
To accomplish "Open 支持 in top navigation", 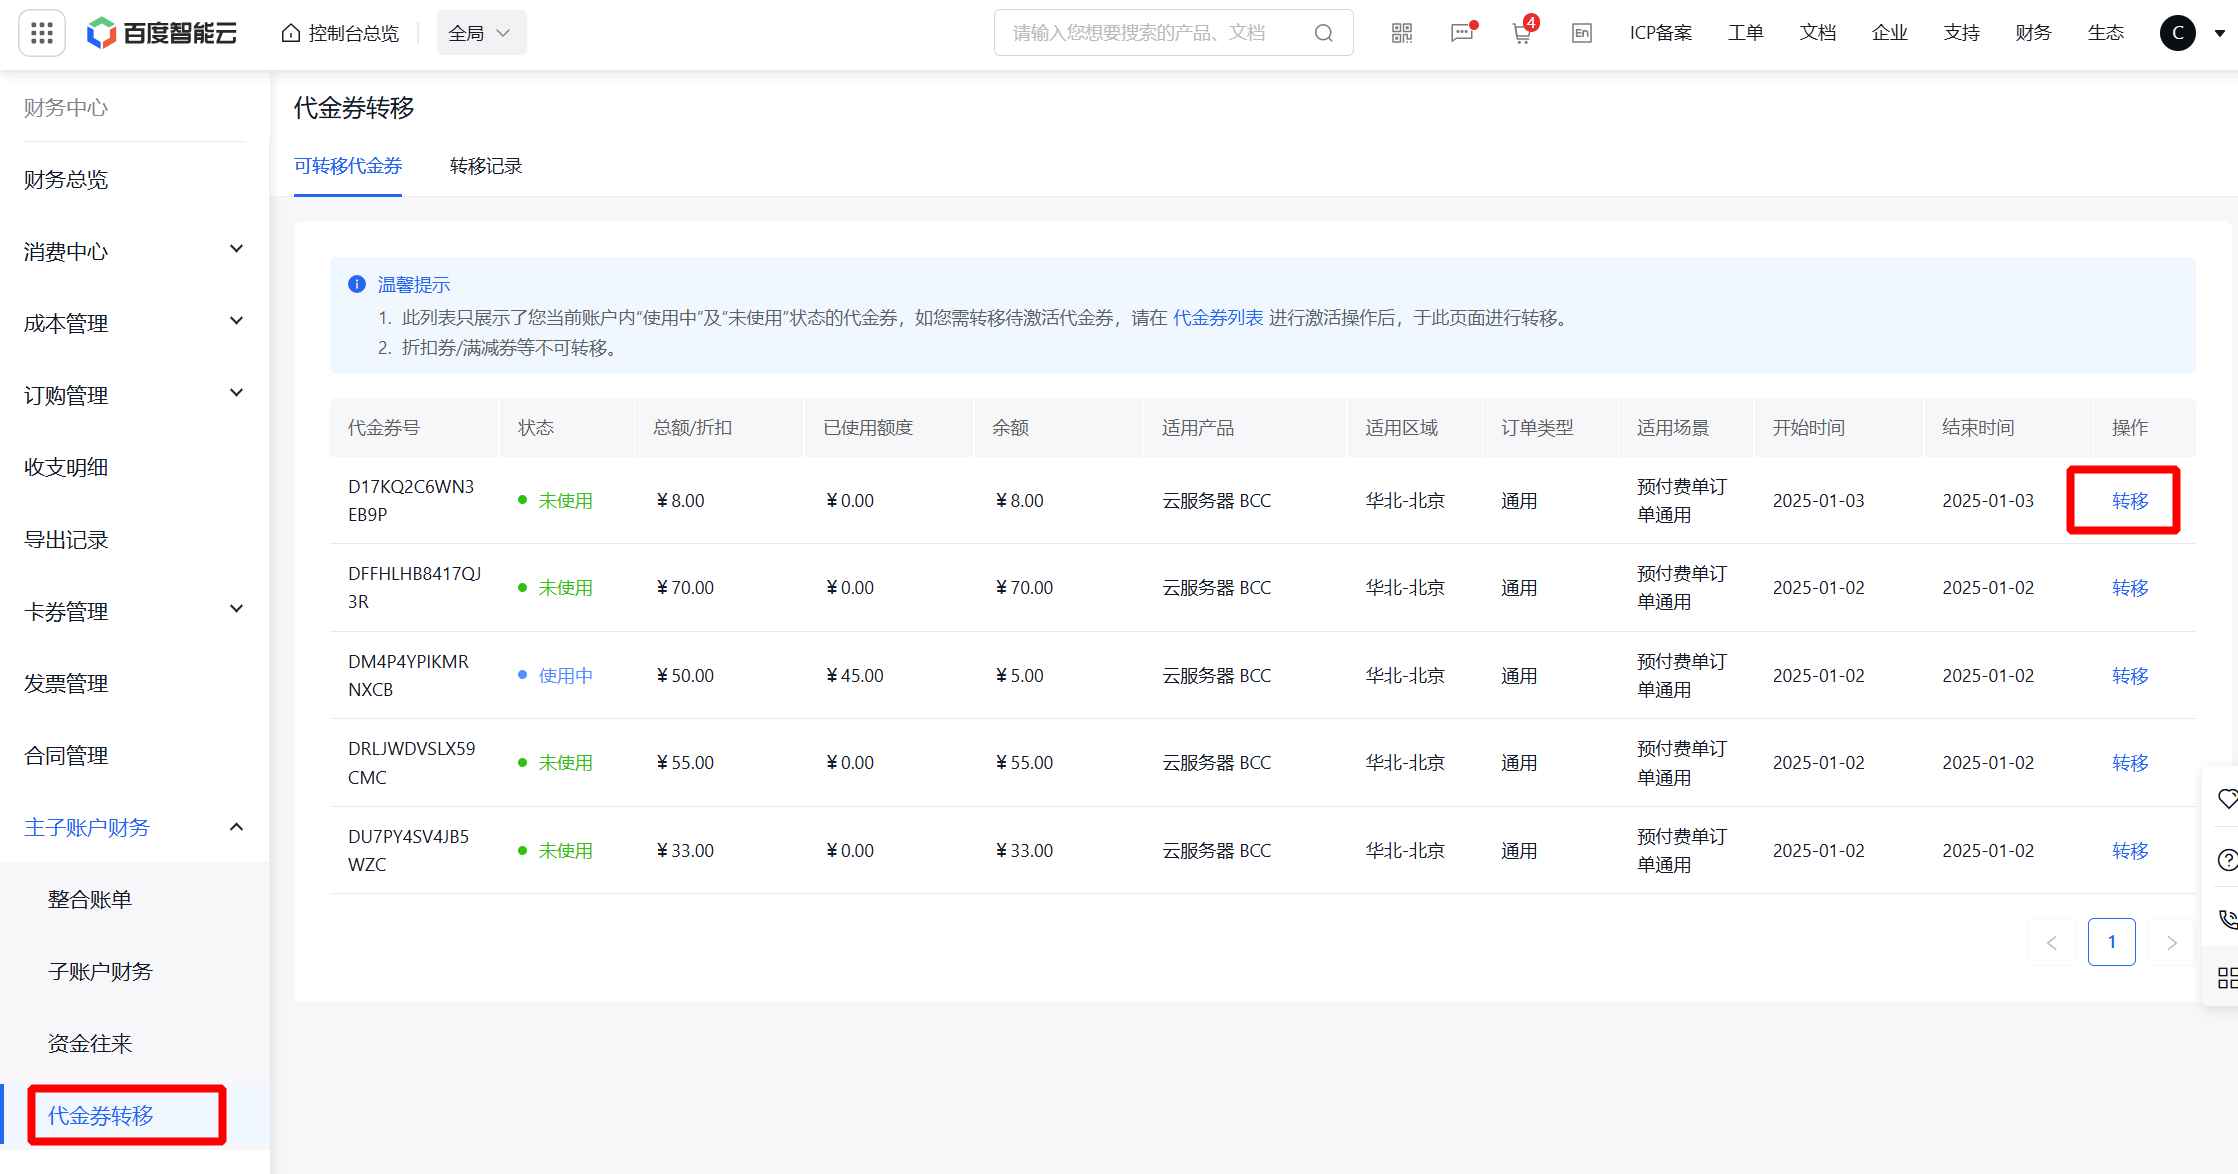I will point(1962,33).
